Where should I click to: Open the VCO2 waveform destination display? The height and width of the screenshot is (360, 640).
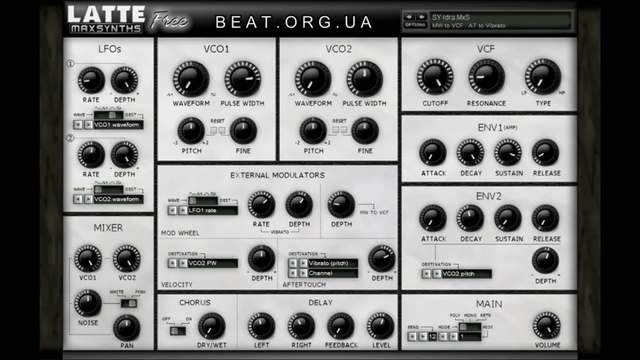(x=118, y=199)
